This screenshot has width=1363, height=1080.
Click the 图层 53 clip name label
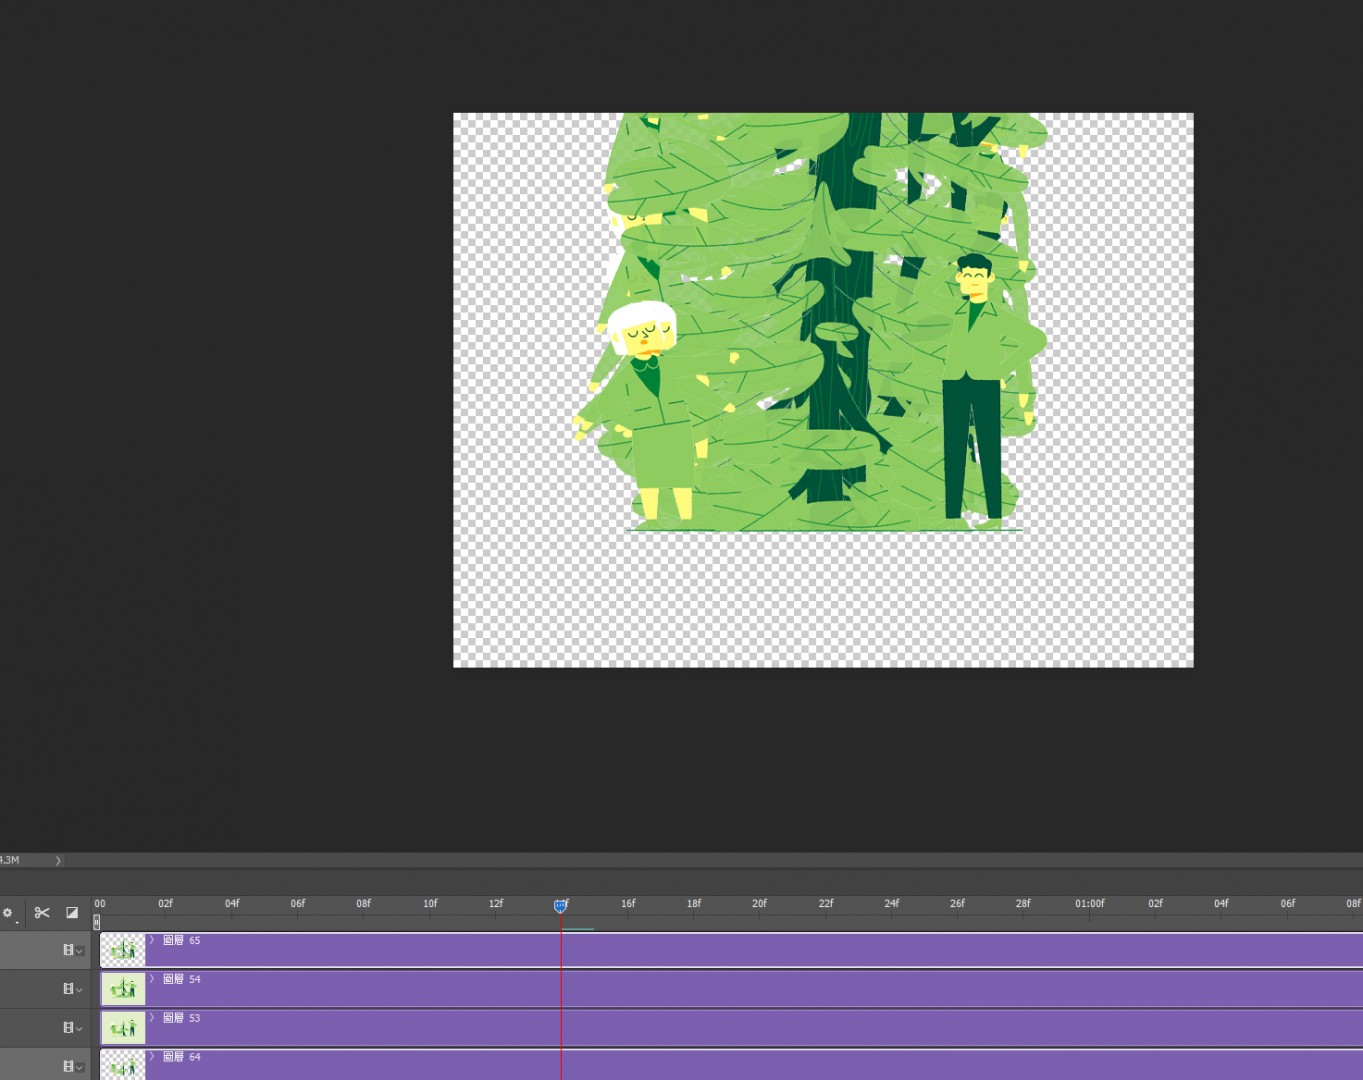(182, 1018)
